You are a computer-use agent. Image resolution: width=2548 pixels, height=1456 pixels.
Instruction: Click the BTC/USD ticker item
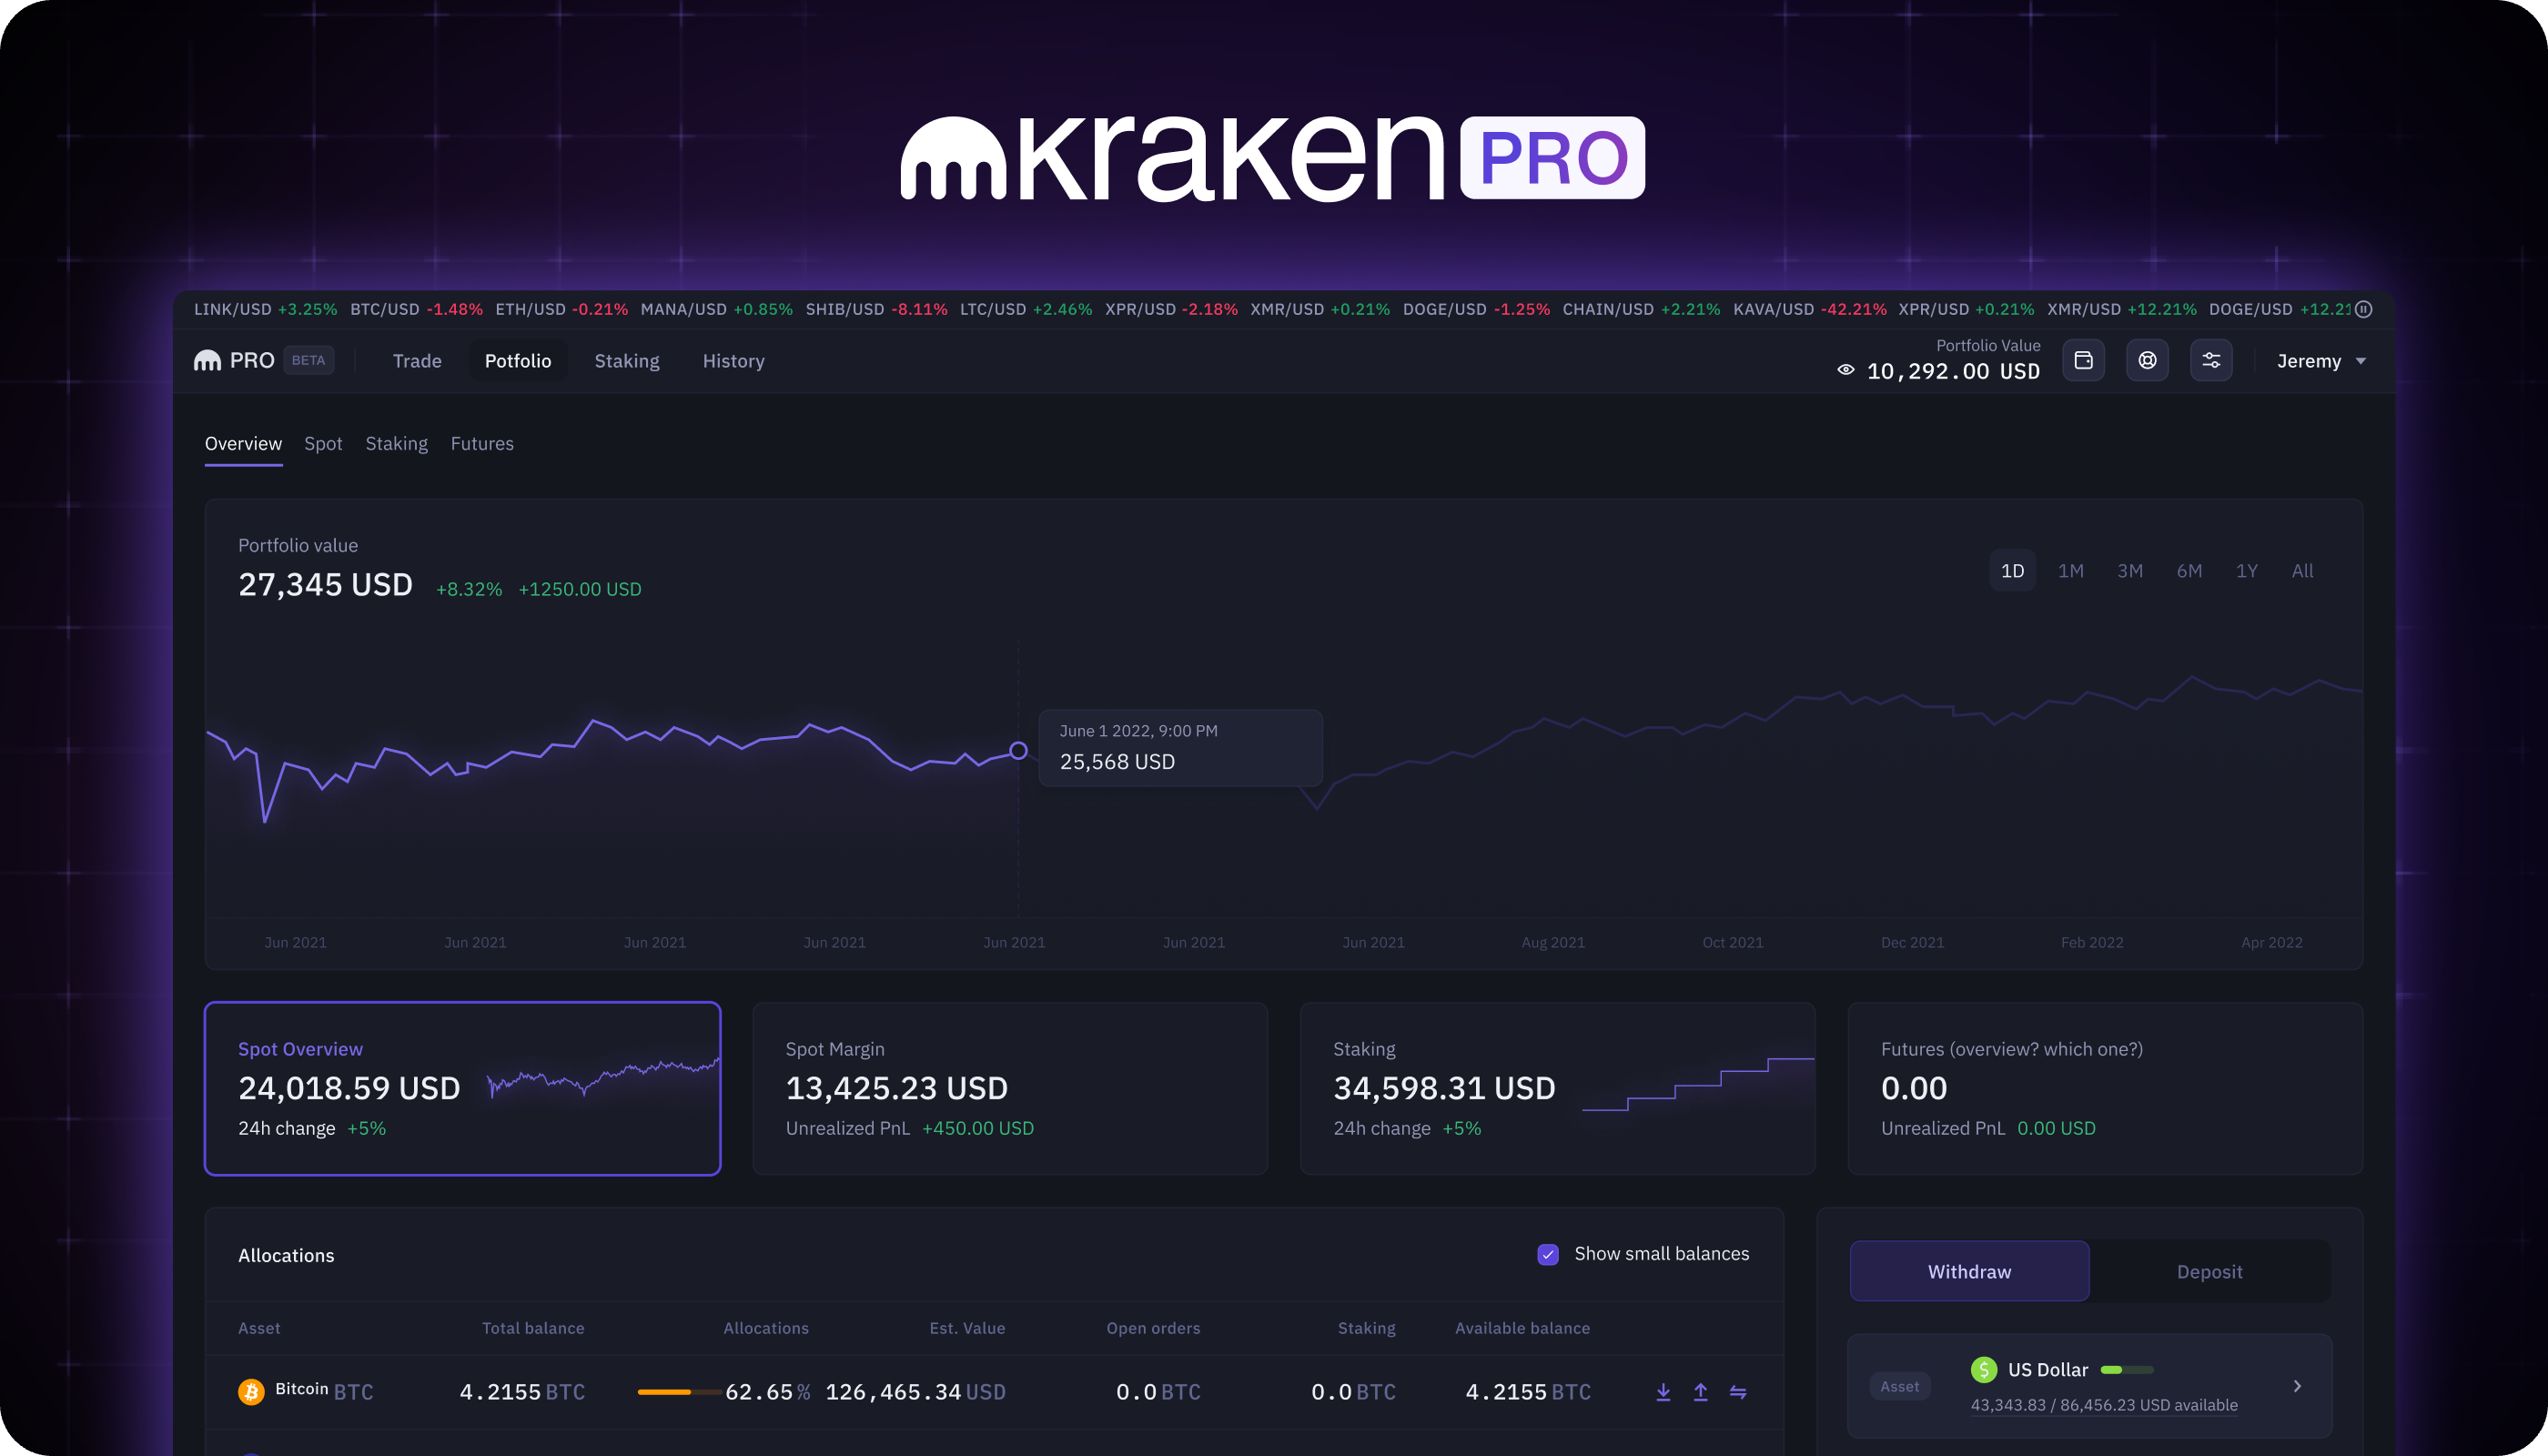pos(416,309)
